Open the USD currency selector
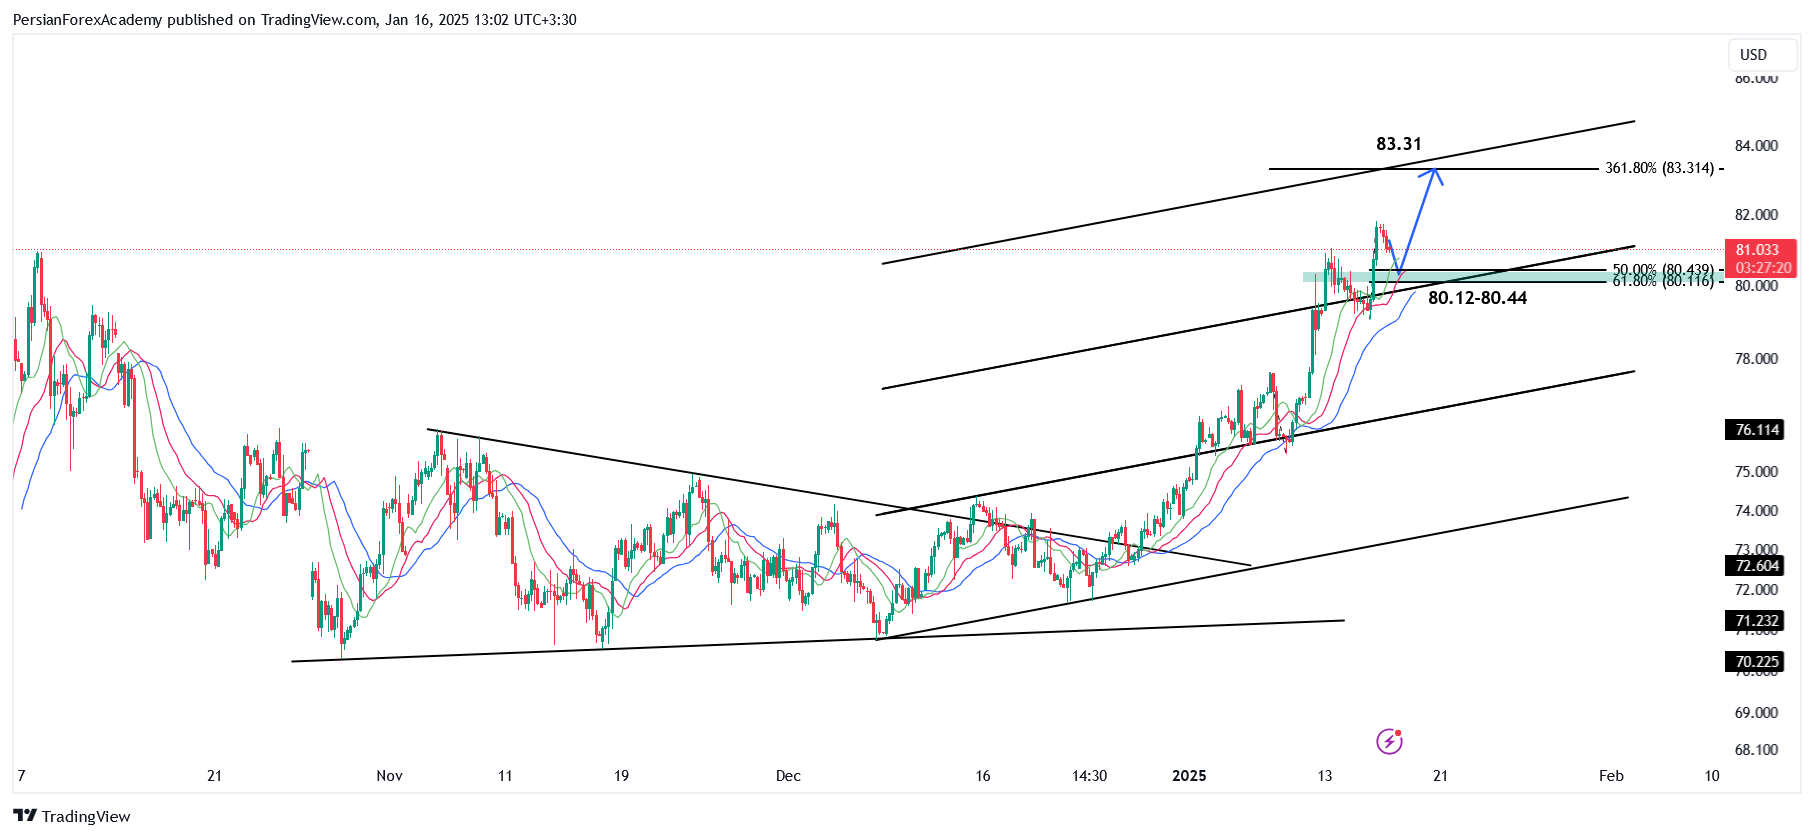 1761,55
